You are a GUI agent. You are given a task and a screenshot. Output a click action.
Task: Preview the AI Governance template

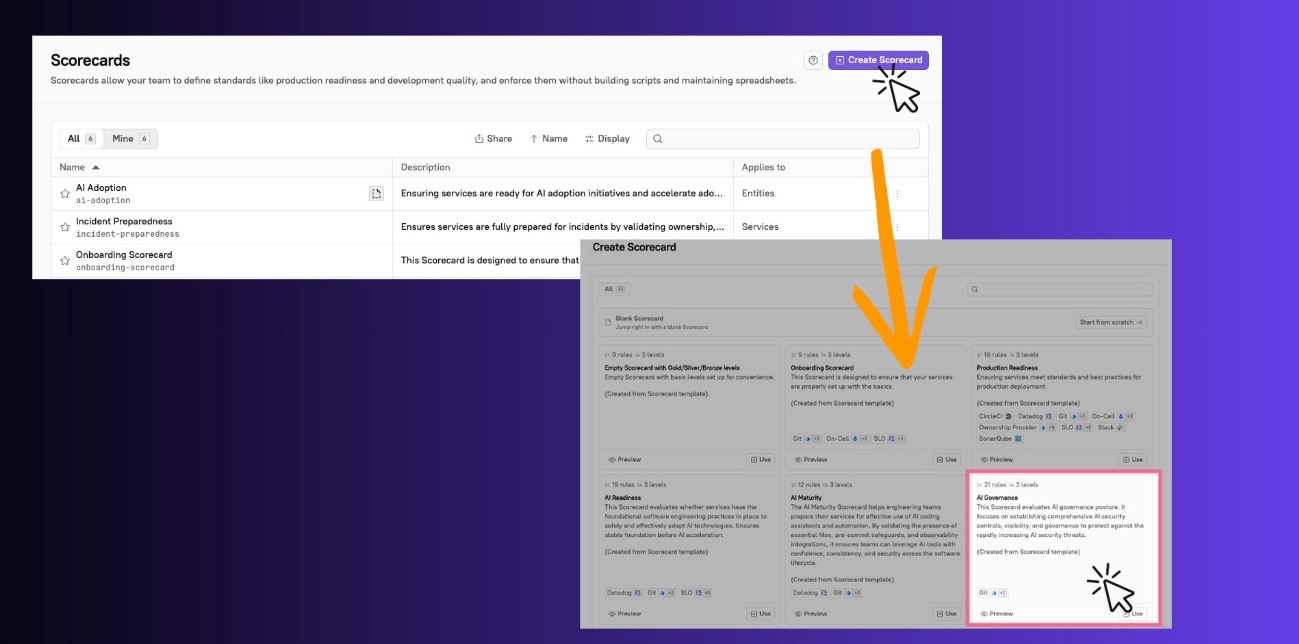click(997, 614)
